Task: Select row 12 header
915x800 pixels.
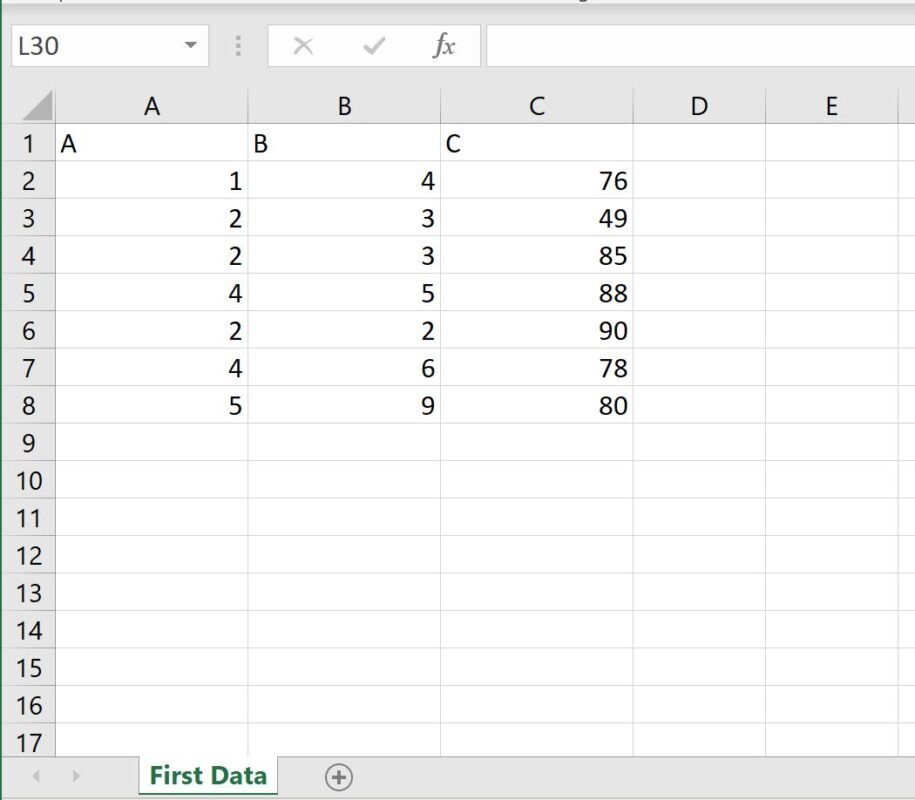Action: [x=29, y=555]
